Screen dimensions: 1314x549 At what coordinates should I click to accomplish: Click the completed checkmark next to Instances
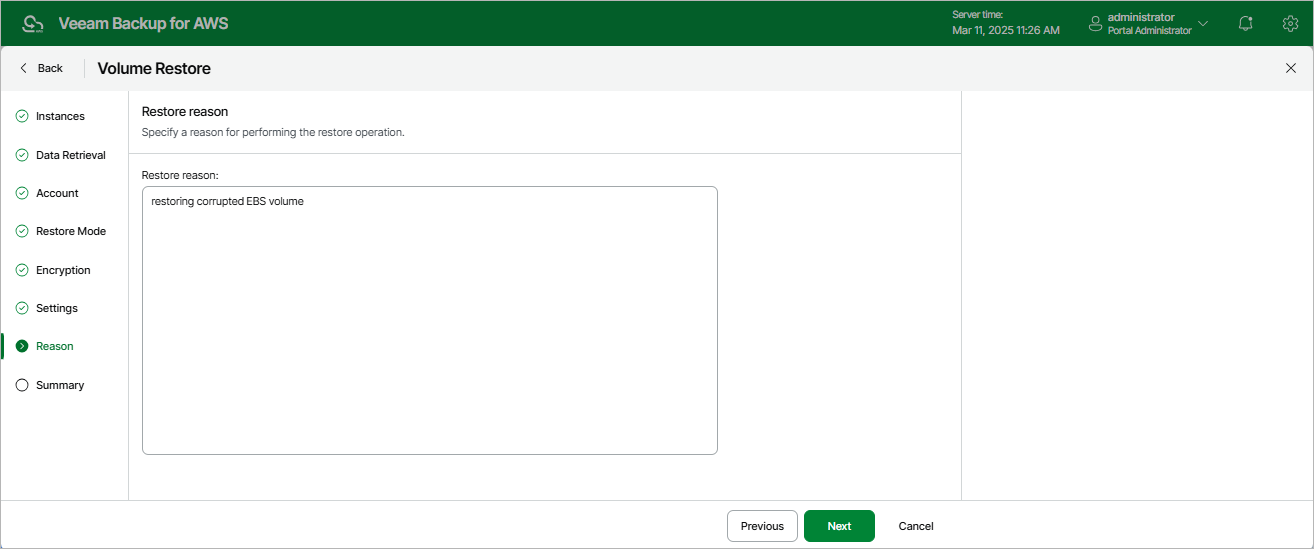22,116
